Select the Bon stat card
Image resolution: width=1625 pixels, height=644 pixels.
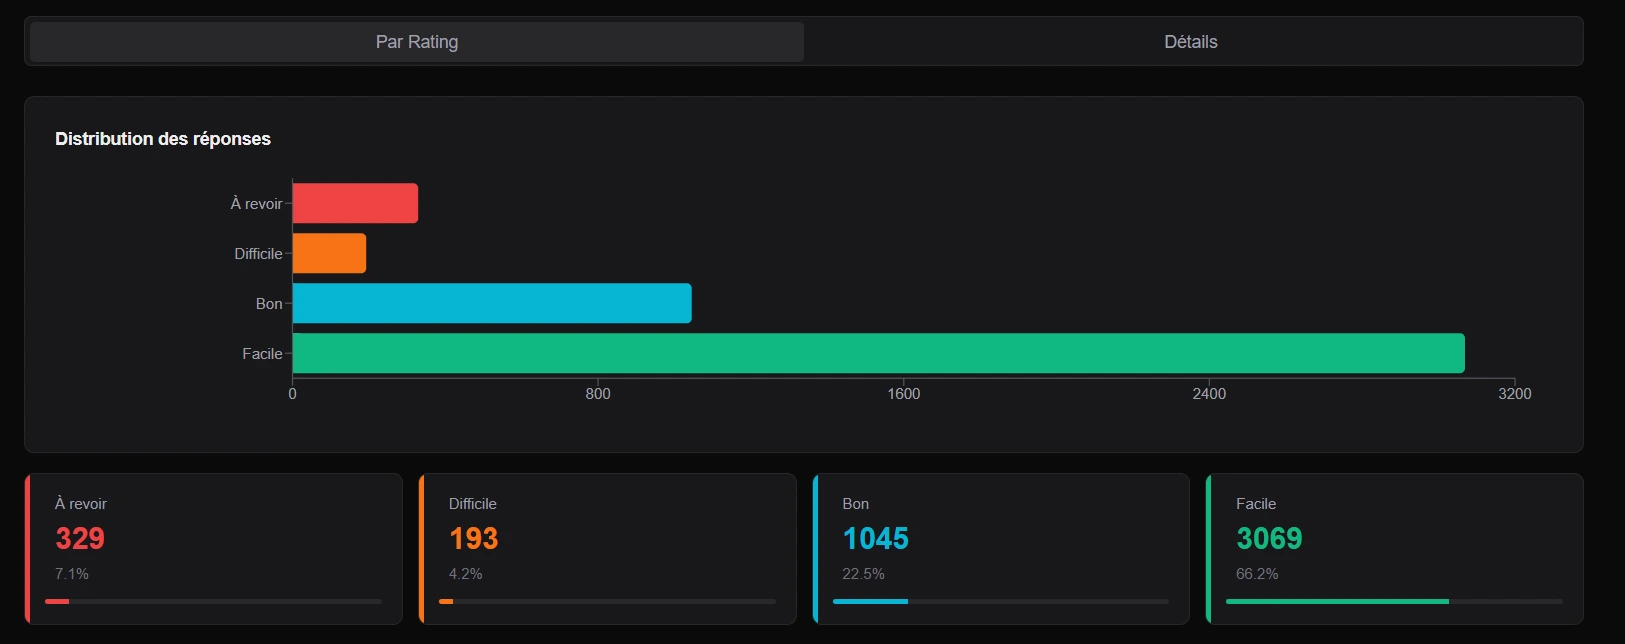[1001, 548]
